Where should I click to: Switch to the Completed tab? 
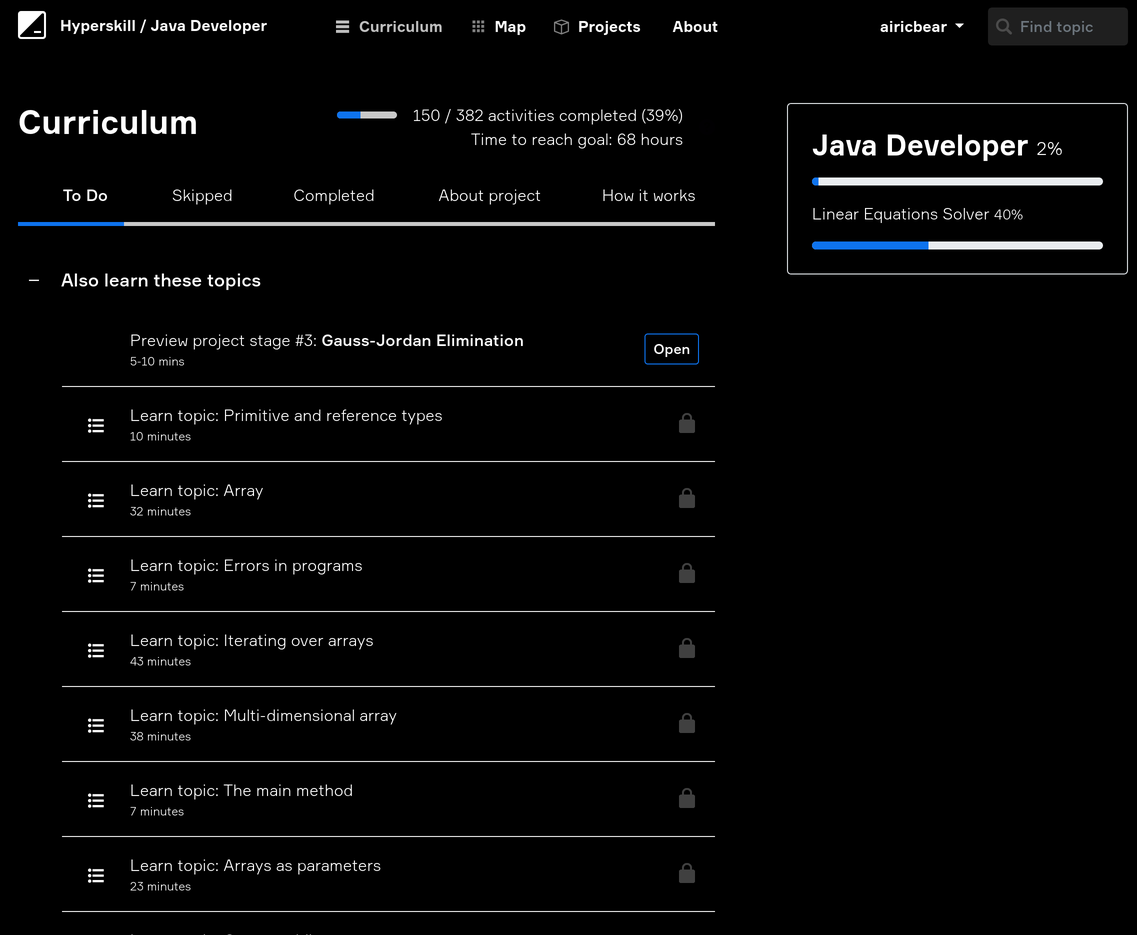pos(334,196)
